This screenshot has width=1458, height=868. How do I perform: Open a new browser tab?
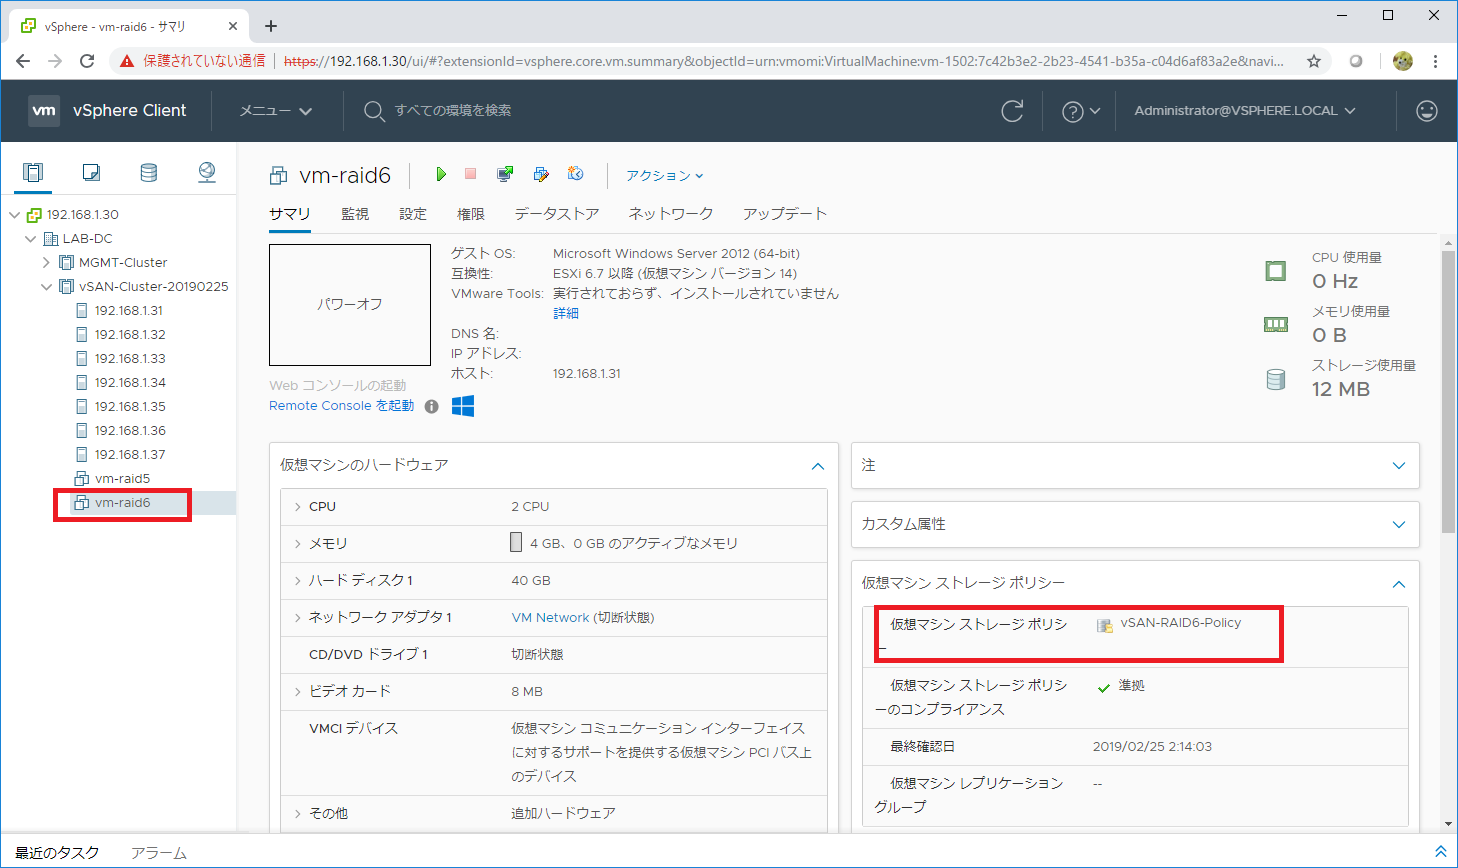[271, 26]
